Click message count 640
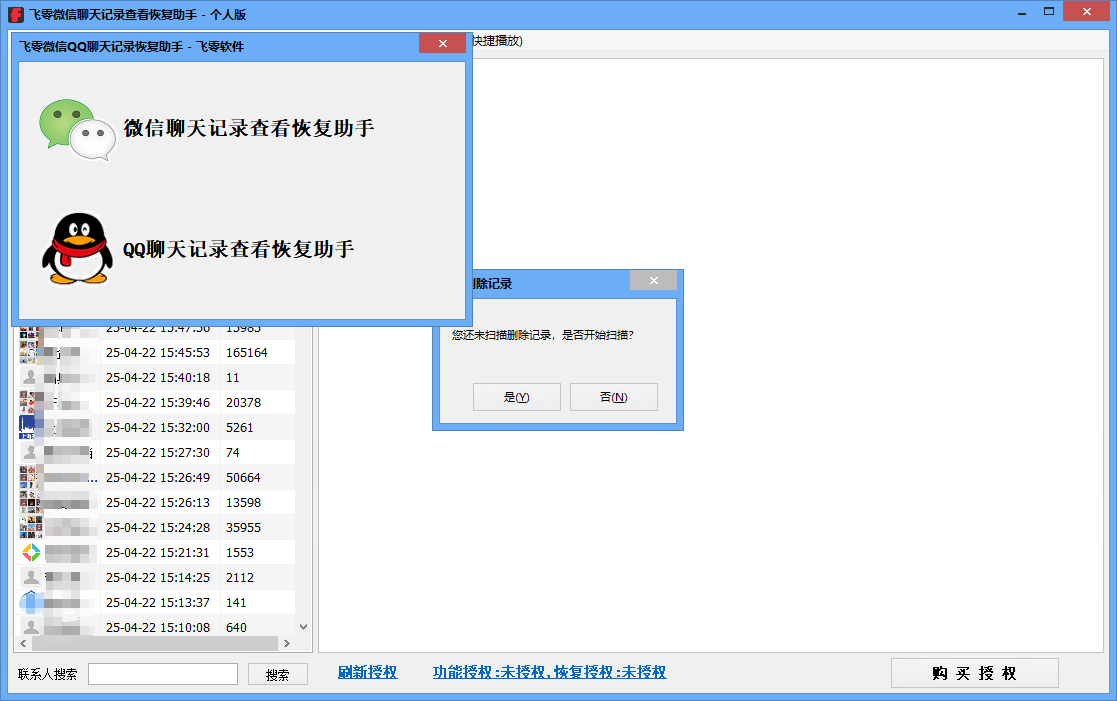 coord(237,627)
